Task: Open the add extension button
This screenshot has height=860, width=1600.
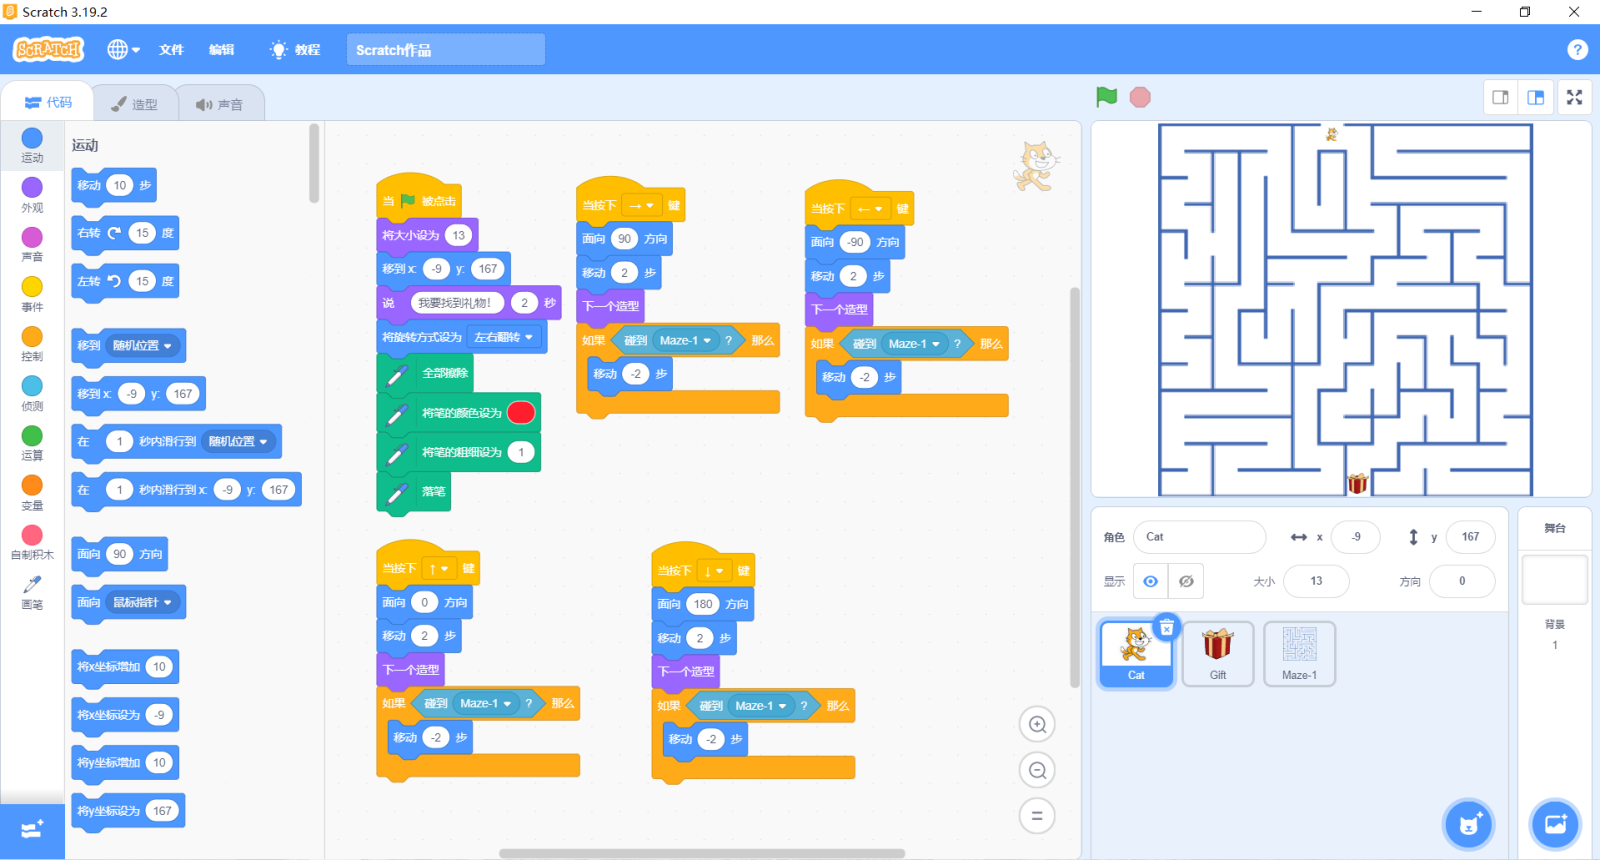Action: pos(32,831)
